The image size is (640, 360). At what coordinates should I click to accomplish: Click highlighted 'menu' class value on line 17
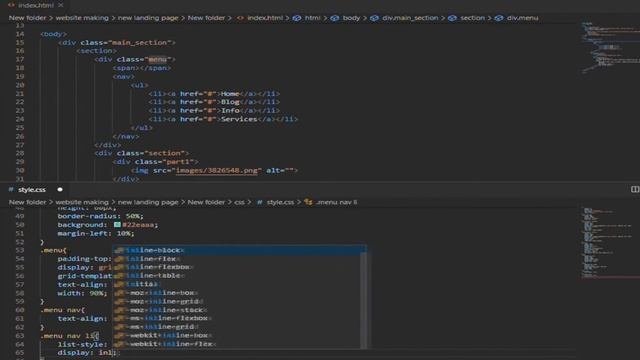[x=158, y=59]
